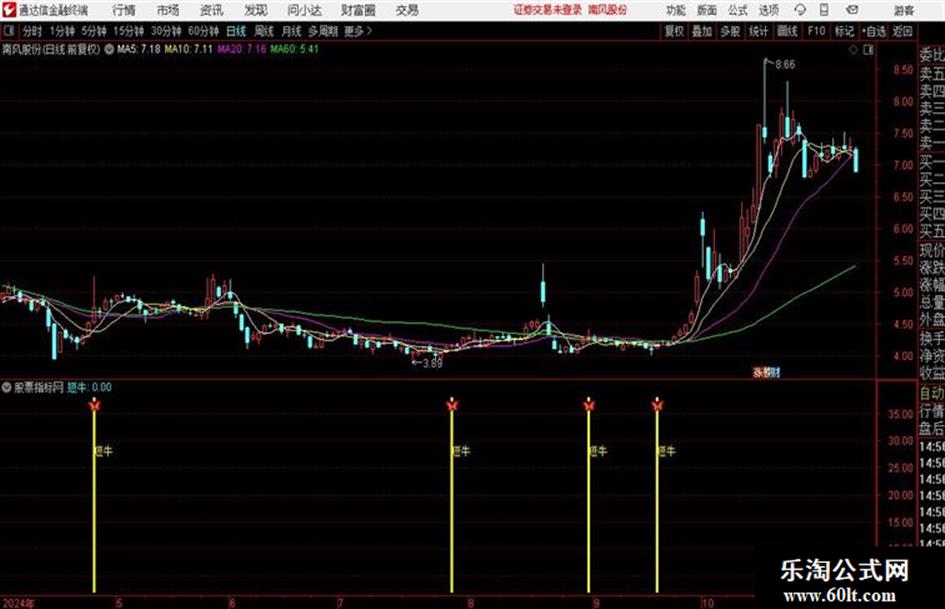Click the 游客 user label
Screen dimensions: 945x609
point(903,10)
